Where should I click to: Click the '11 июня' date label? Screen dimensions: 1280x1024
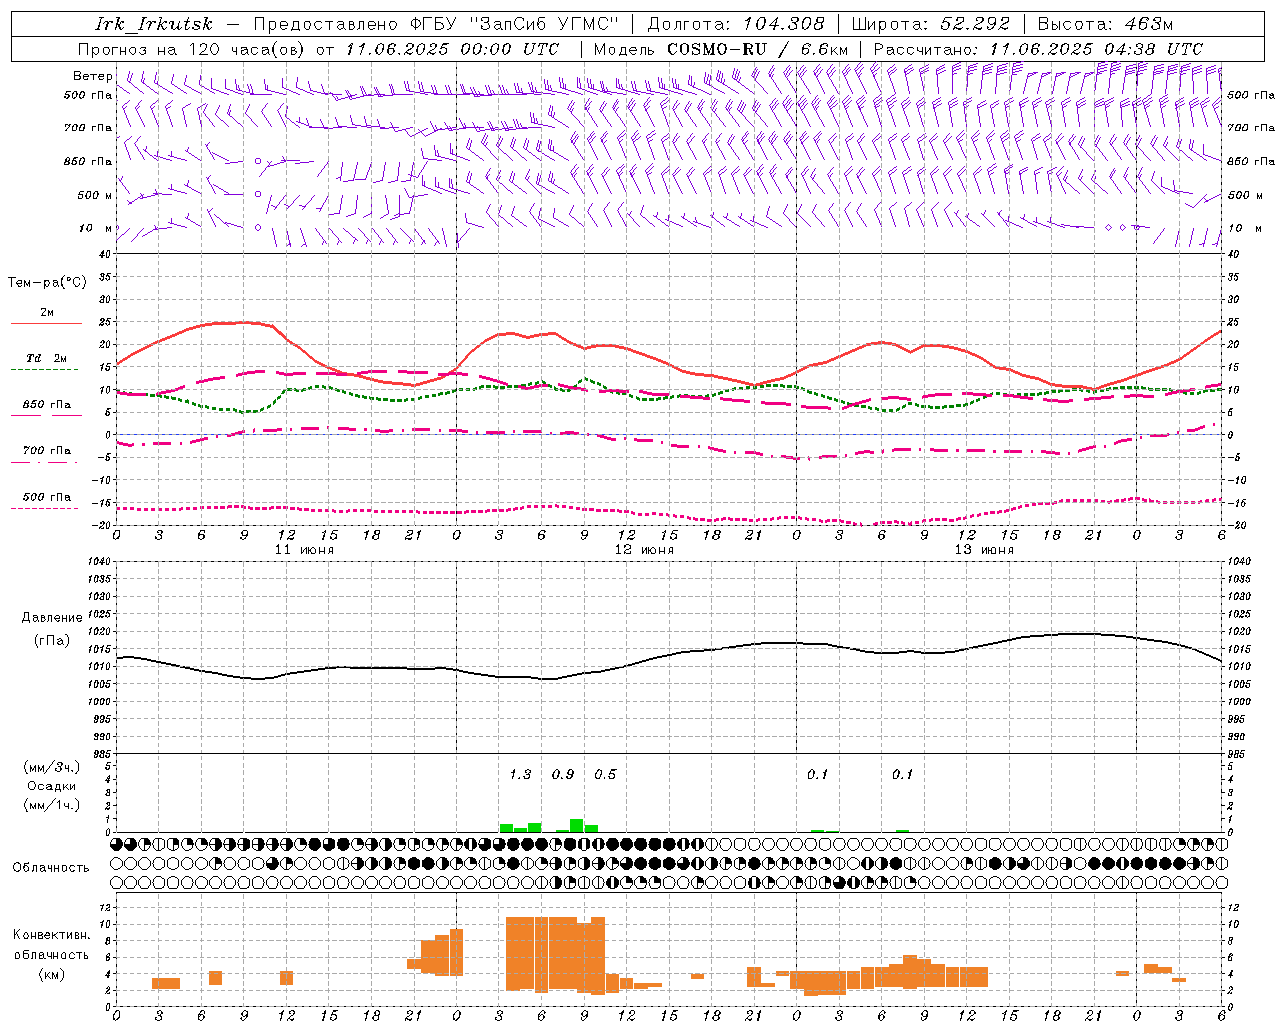(304, 550)
